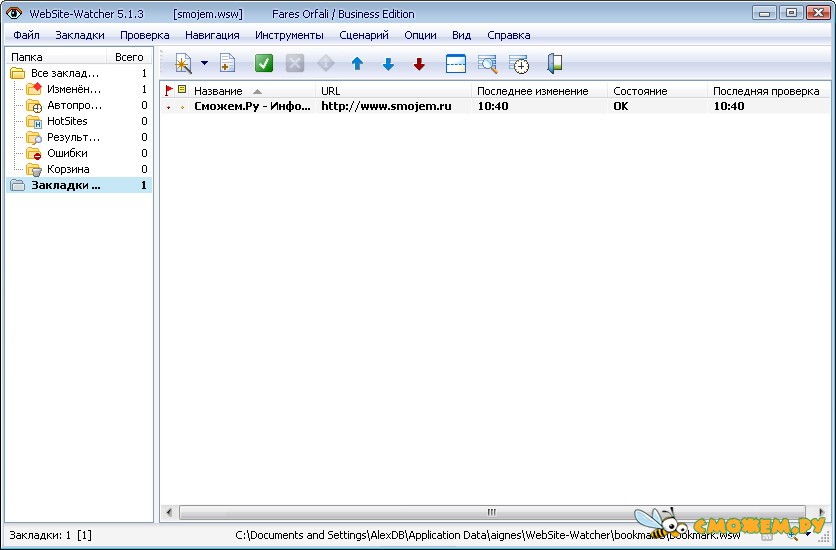This screenshot has height=550, width=836.
Task: Click the scheduled auto-check clock icon
Action: tap(519, 64)
